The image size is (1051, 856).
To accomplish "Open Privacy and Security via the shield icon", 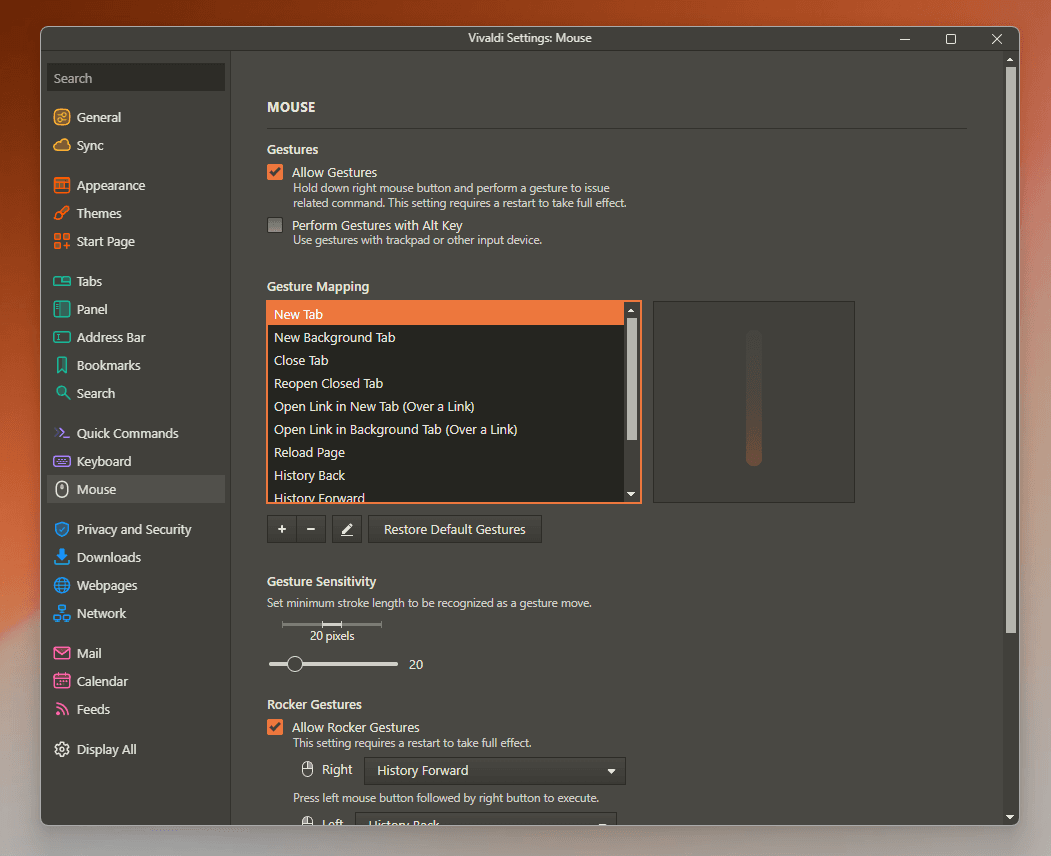I will [61, 529].
